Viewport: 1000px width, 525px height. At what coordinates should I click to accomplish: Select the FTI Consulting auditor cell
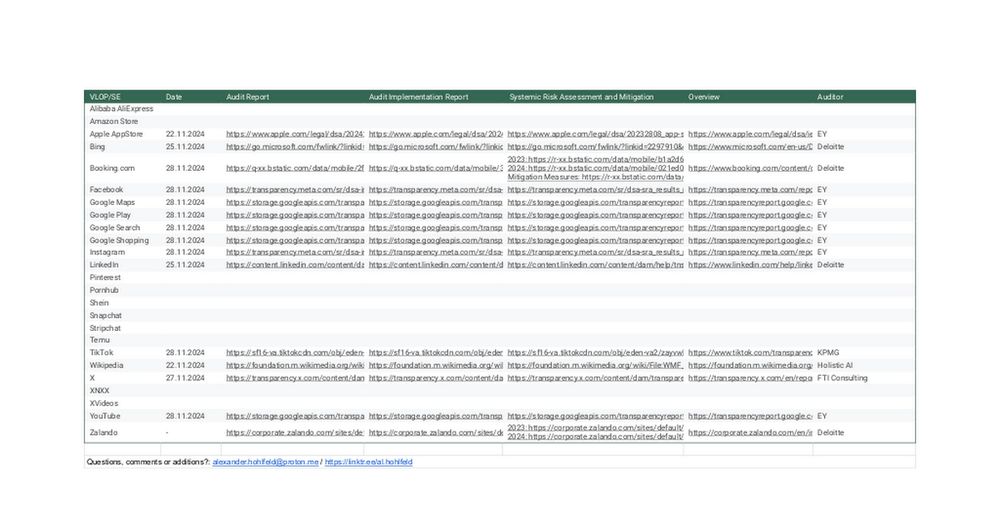click(x=842, y=378)
